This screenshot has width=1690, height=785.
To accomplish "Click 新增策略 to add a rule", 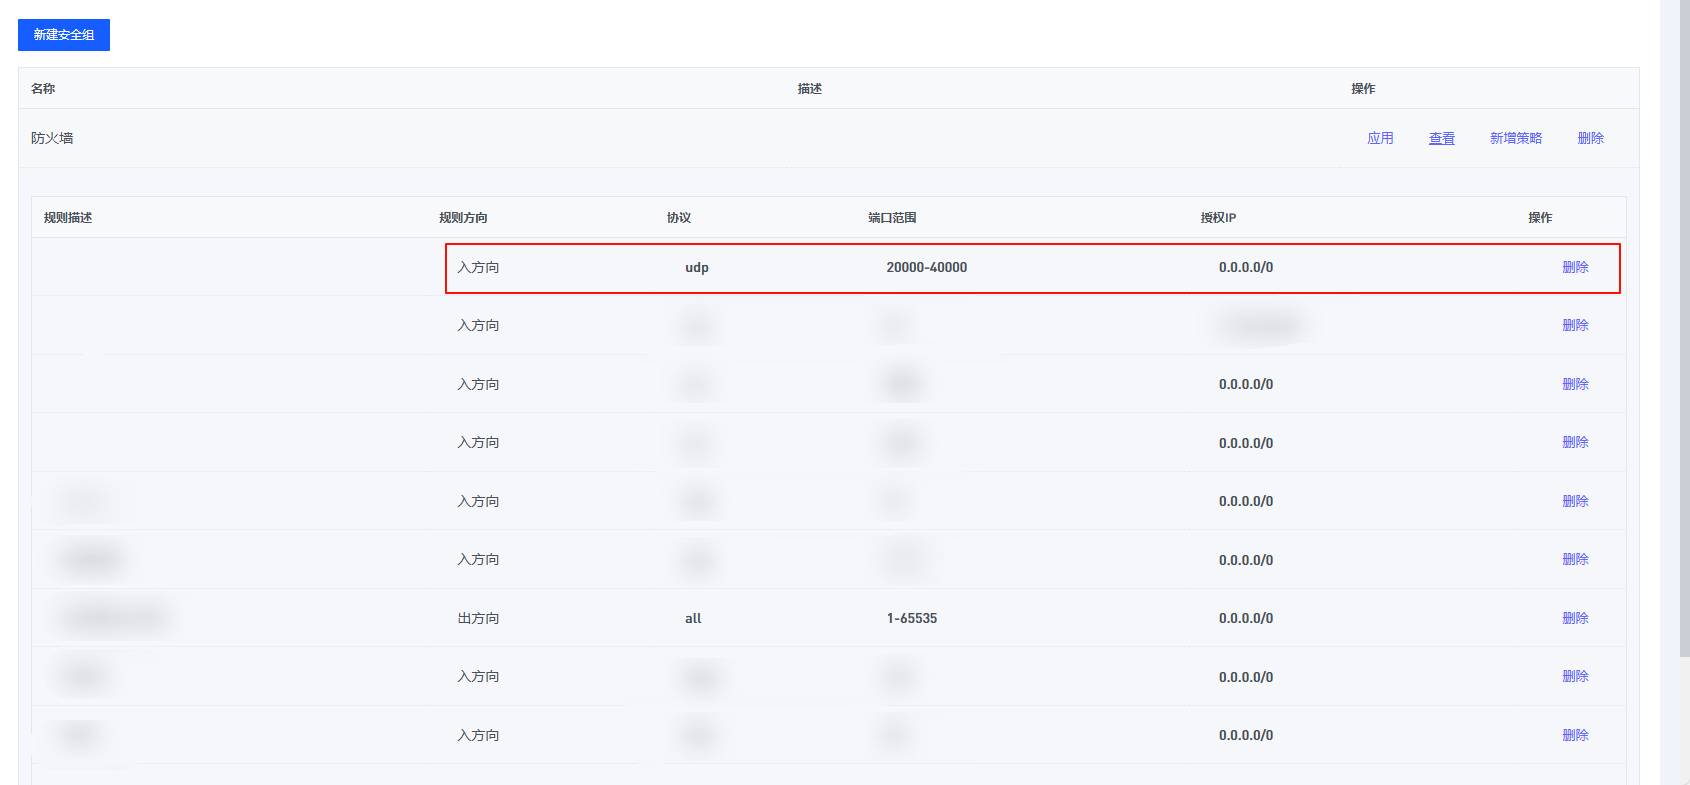I will pos(1515,138).
